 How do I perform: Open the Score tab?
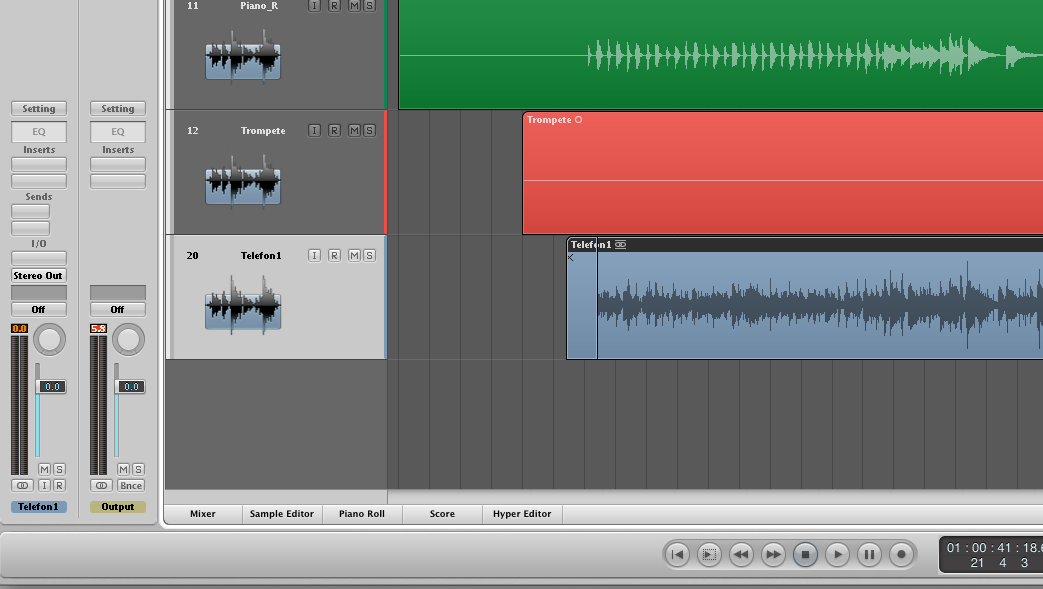point(442,514)
